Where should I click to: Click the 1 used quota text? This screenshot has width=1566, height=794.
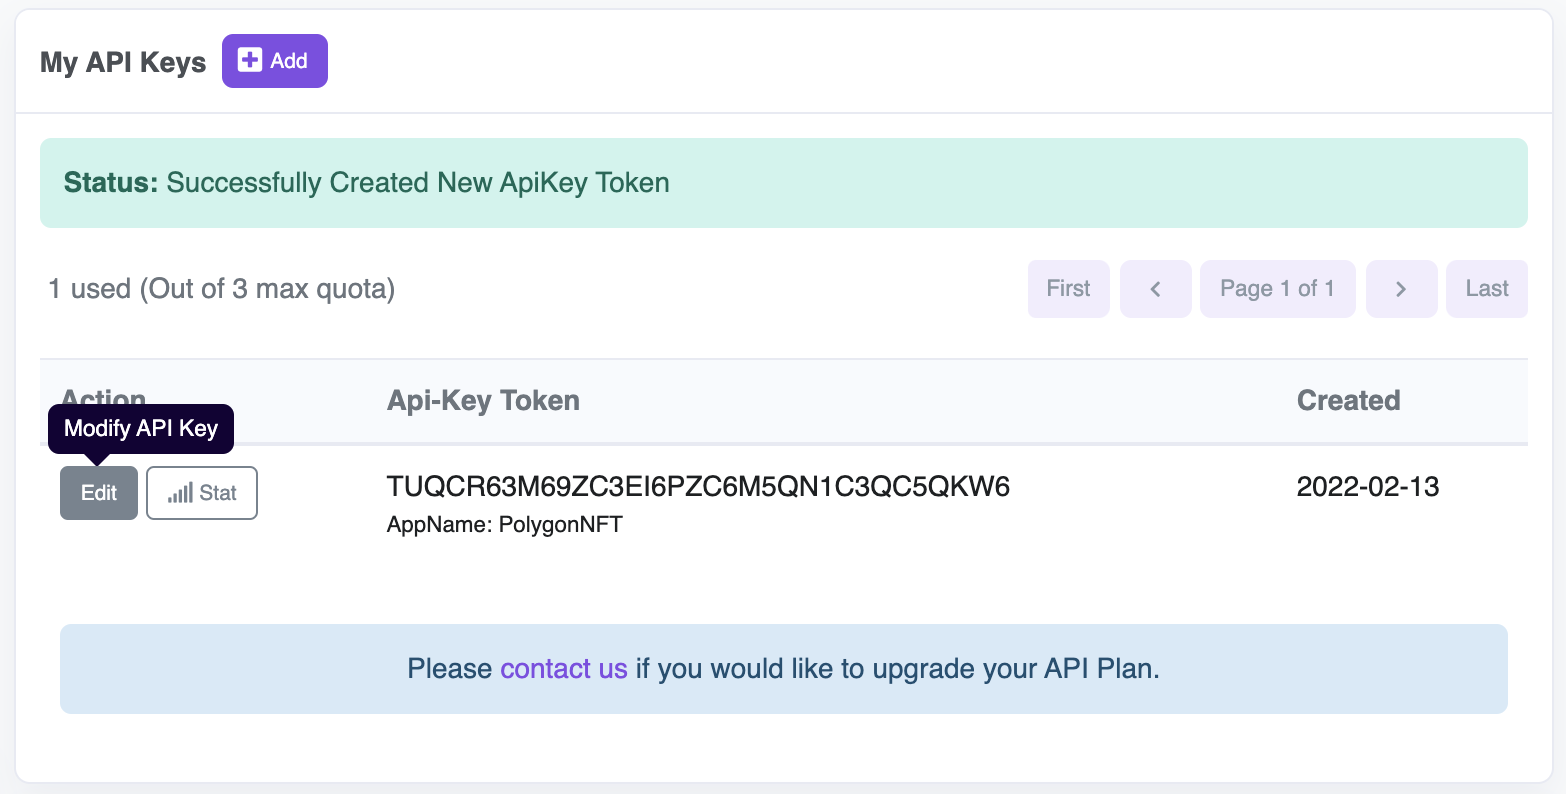(x=222, y=289)
